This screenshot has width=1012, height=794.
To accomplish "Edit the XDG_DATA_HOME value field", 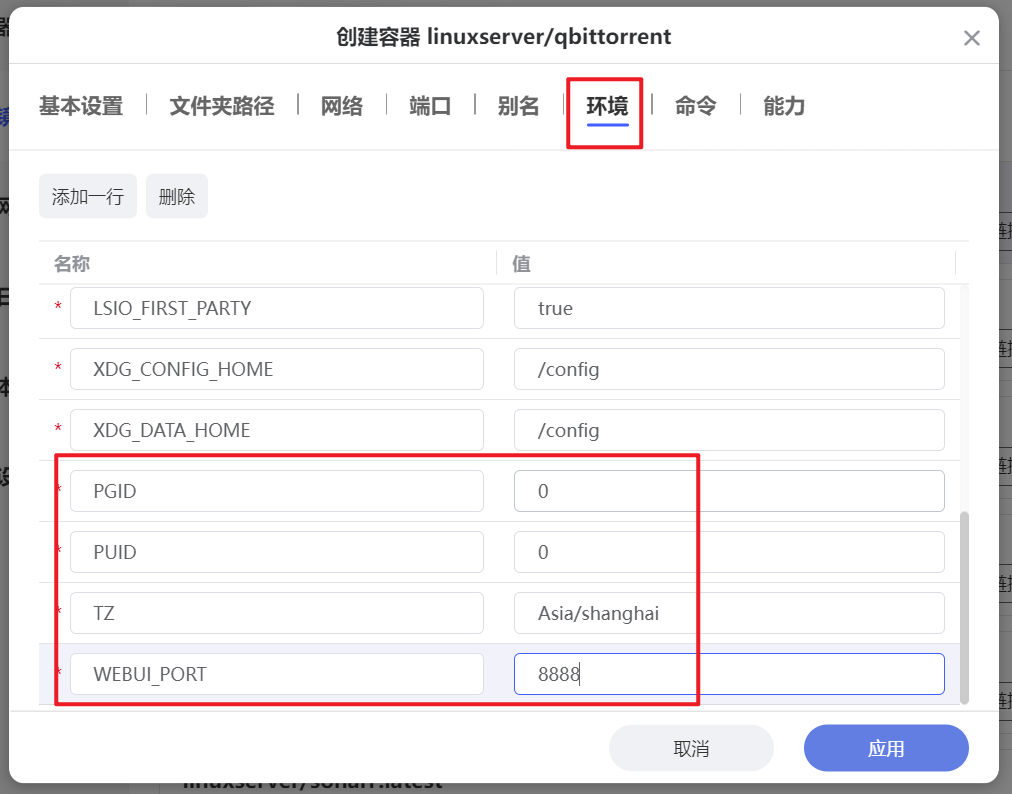I will 729,430.
